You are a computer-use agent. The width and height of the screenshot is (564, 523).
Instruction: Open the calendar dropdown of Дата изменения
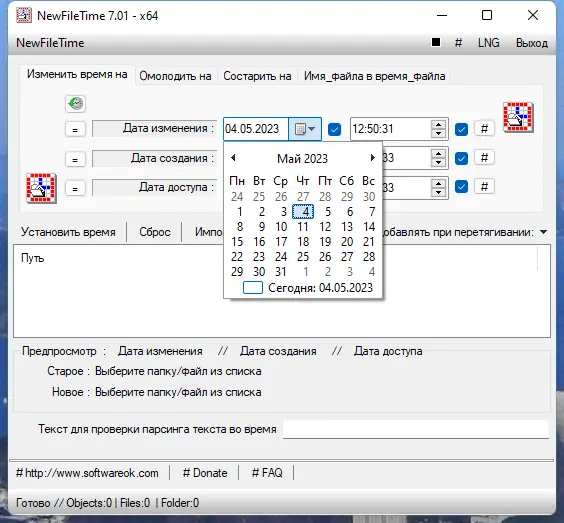coord(305,129)
